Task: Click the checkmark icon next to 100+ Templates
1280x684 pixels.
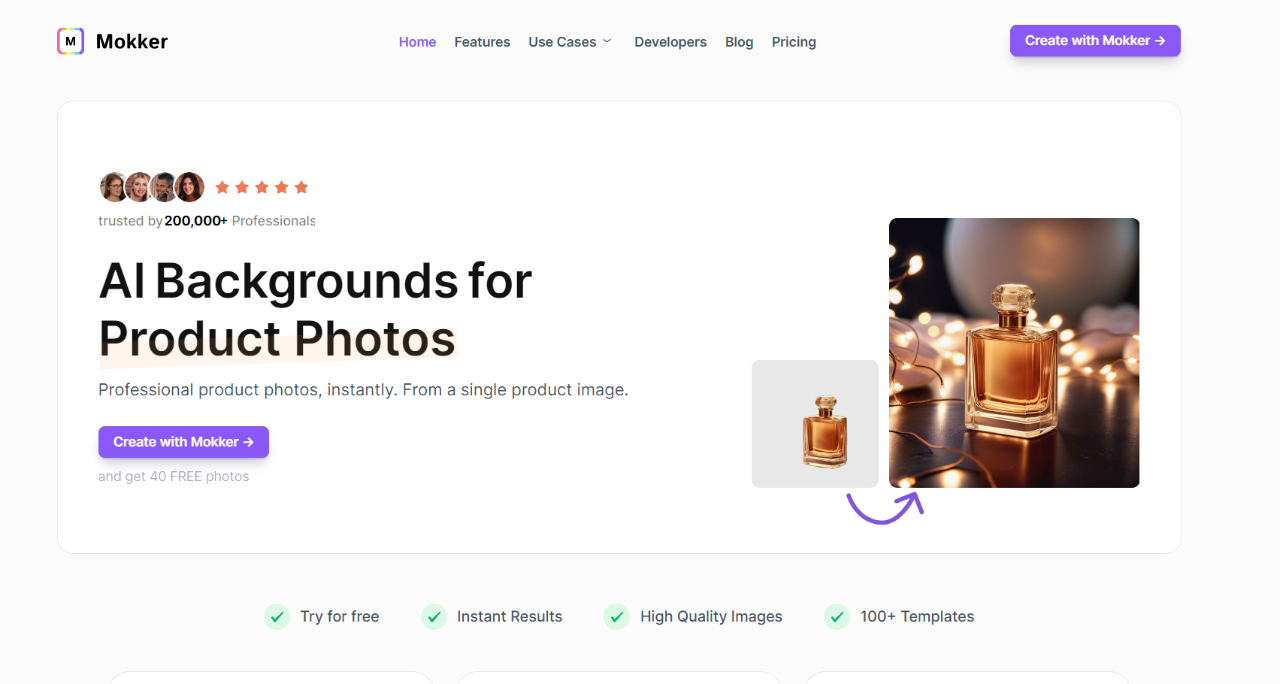Action: (837, 616)
